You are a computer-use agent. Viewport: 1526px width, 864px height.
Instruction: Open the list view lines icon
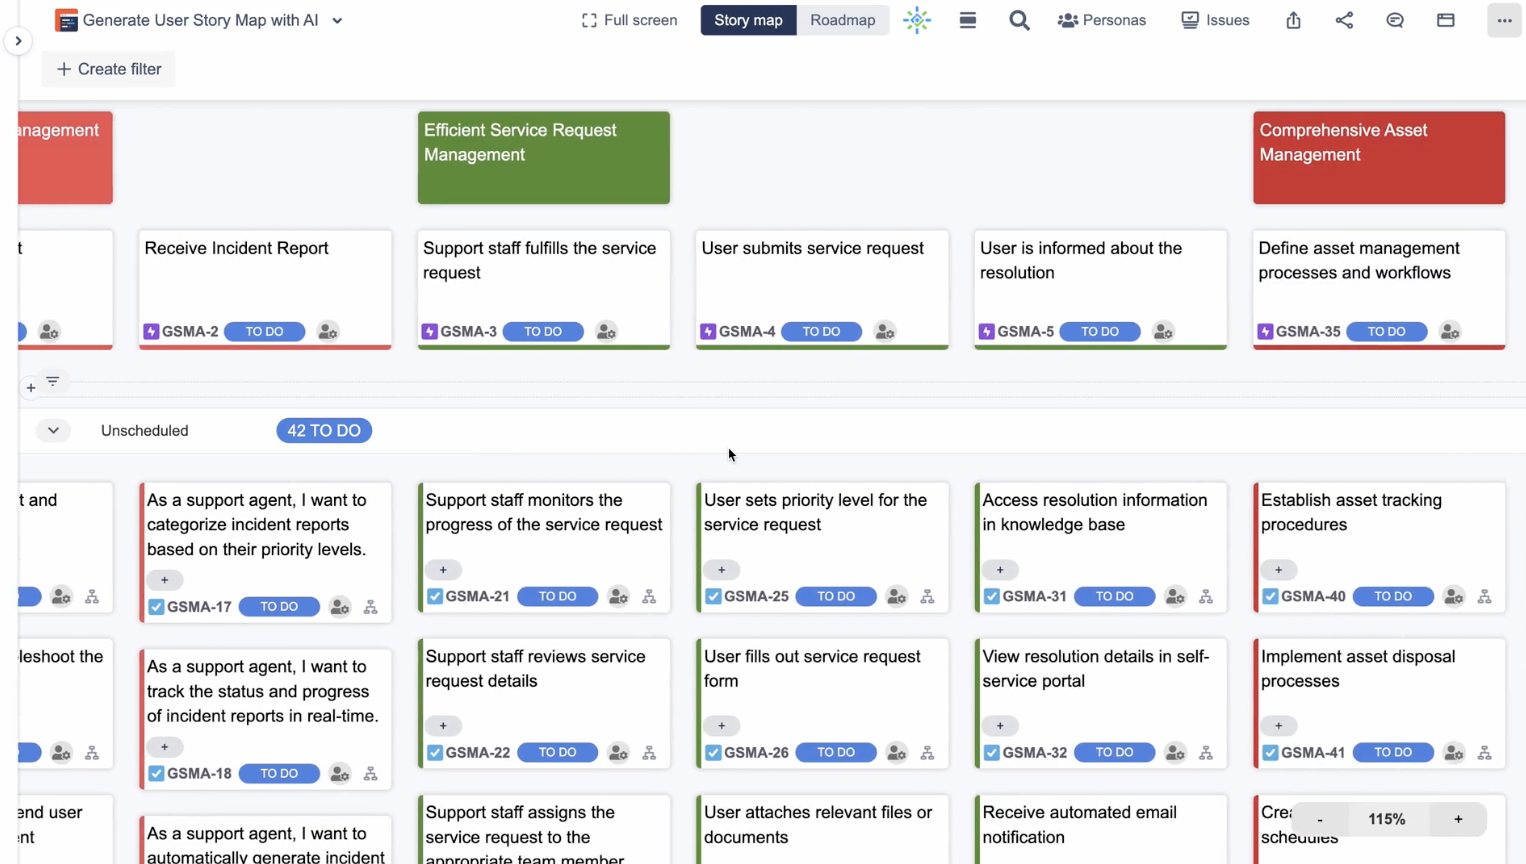(x=967, y=20)
